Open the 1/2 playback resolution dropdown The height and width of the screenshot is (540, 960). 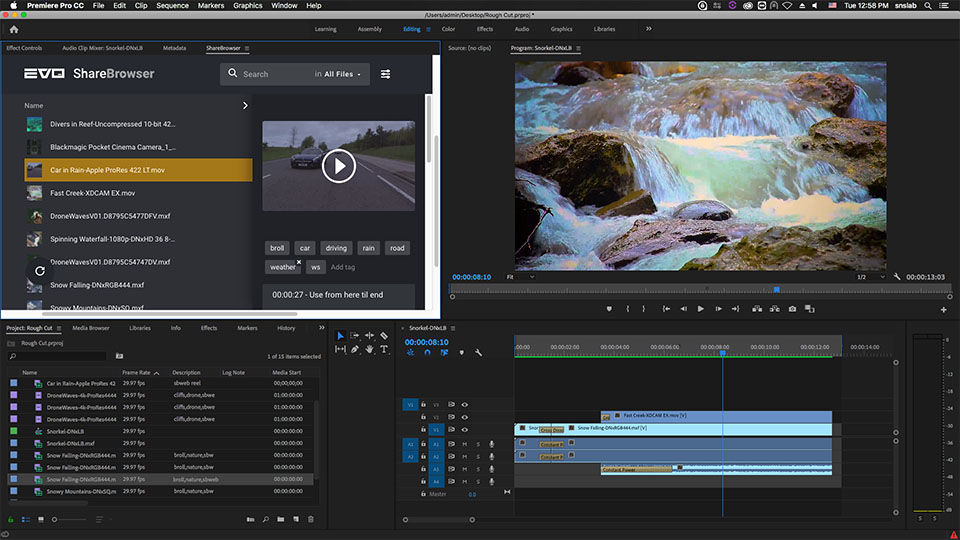(871, 277)
